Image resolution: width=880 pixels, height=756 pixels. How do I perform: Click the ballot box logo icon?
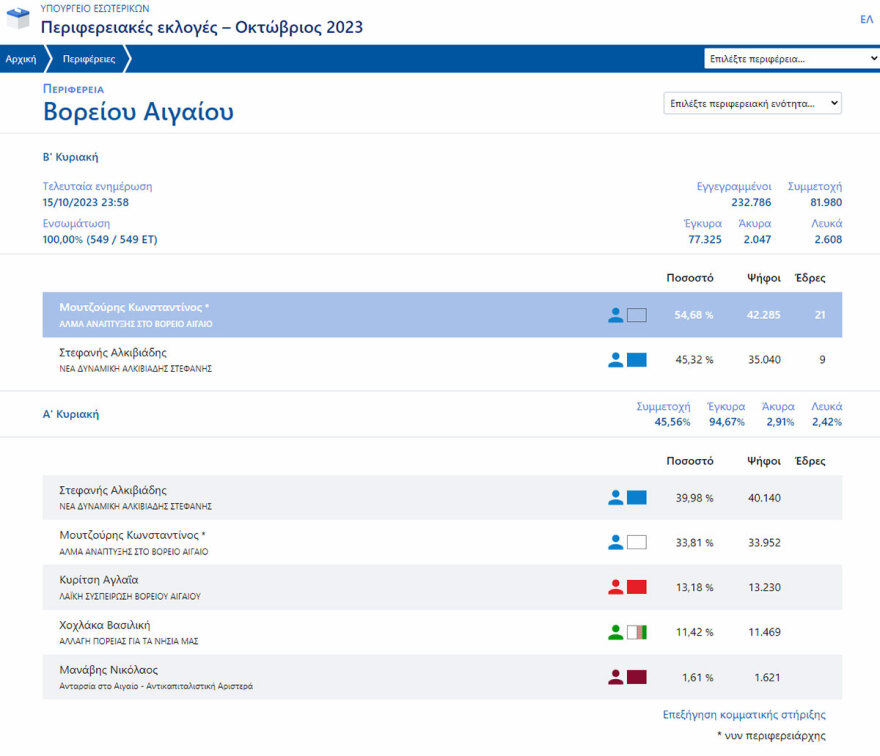point(18,19)
